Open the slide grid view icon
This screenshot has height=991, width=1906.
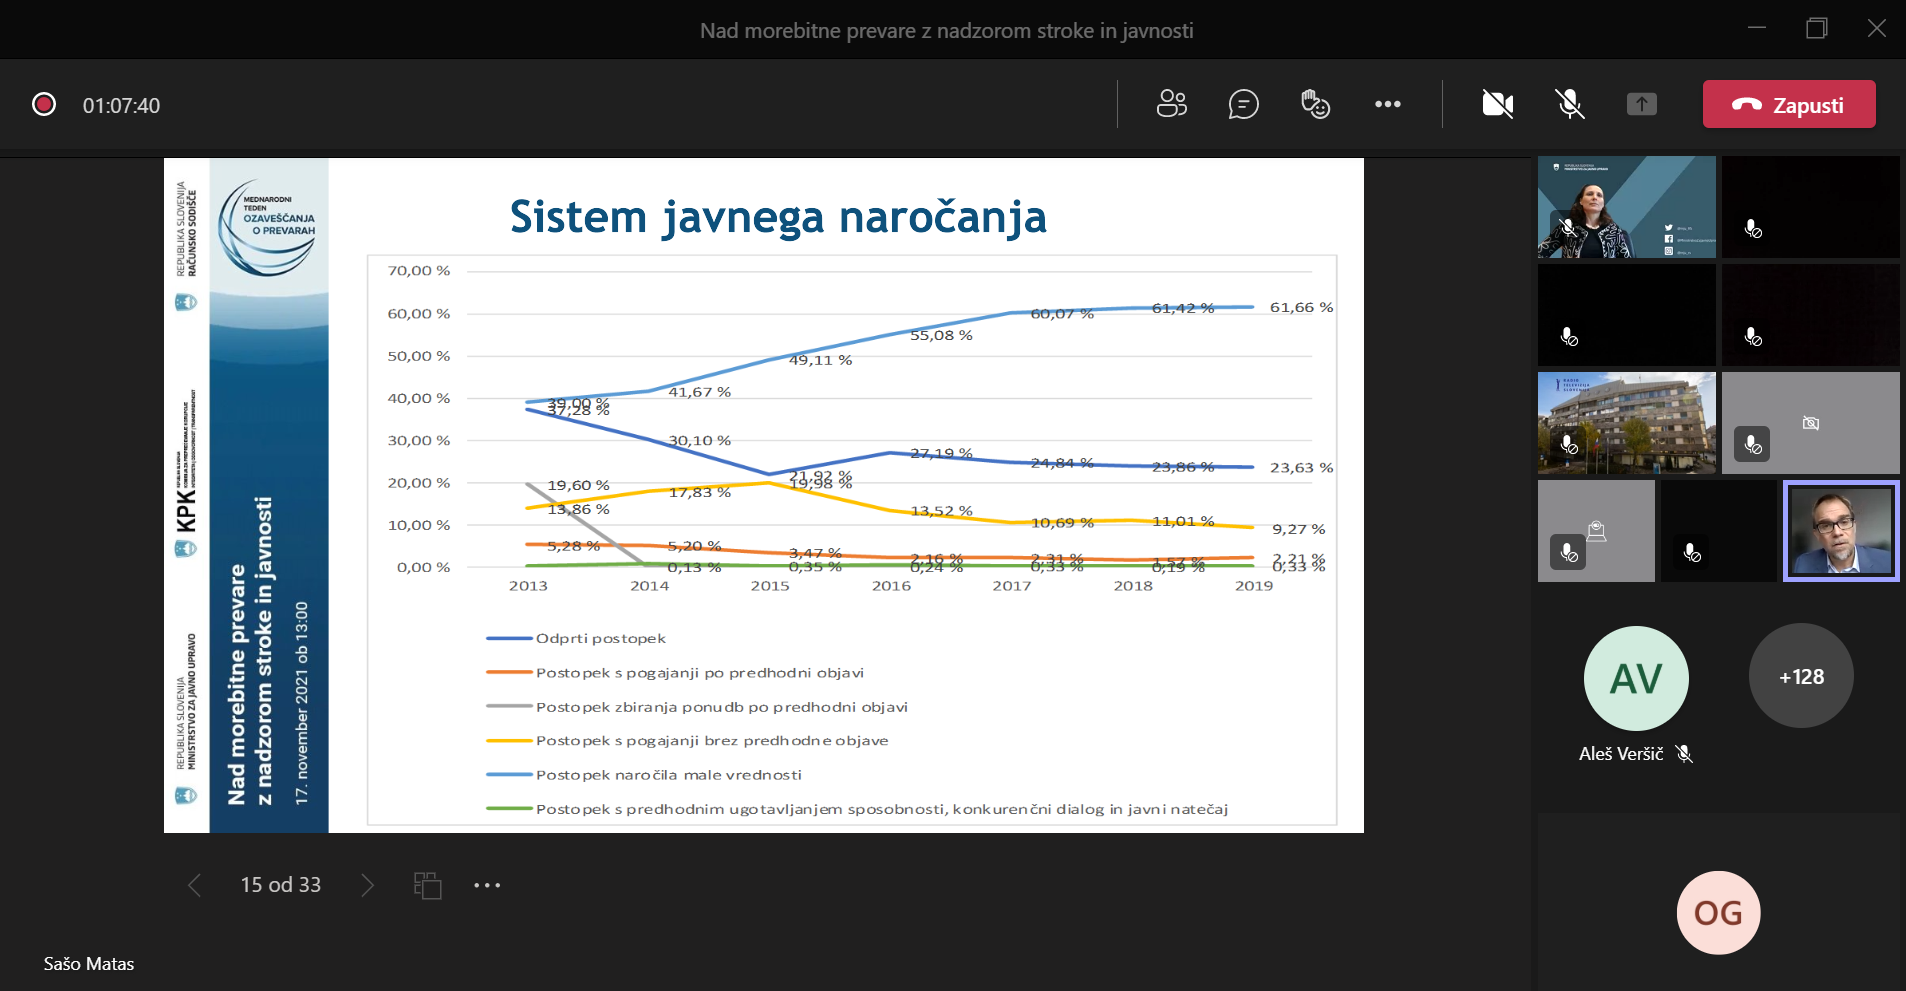pos(428,885)
